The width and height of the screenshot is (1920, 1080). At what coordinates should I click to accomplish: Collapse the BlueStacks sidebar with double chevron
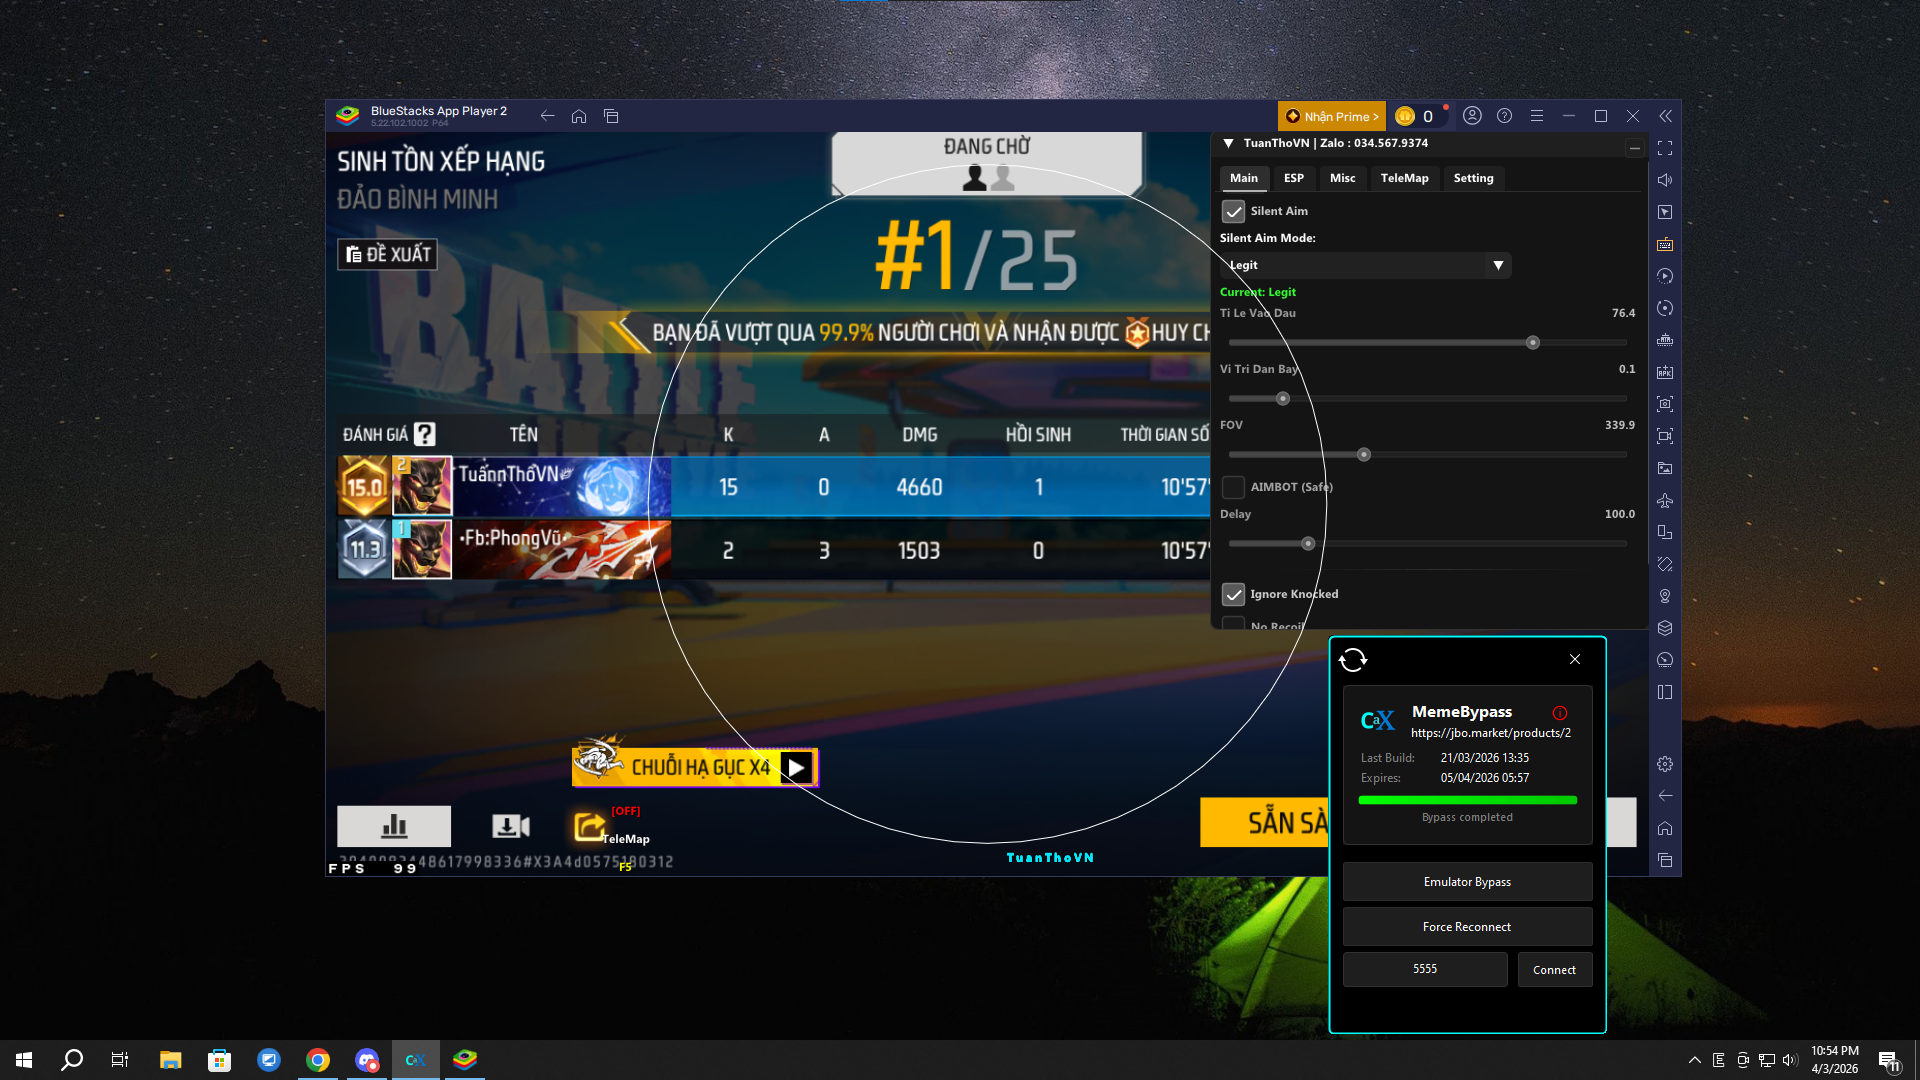(x=1665, y=116)
